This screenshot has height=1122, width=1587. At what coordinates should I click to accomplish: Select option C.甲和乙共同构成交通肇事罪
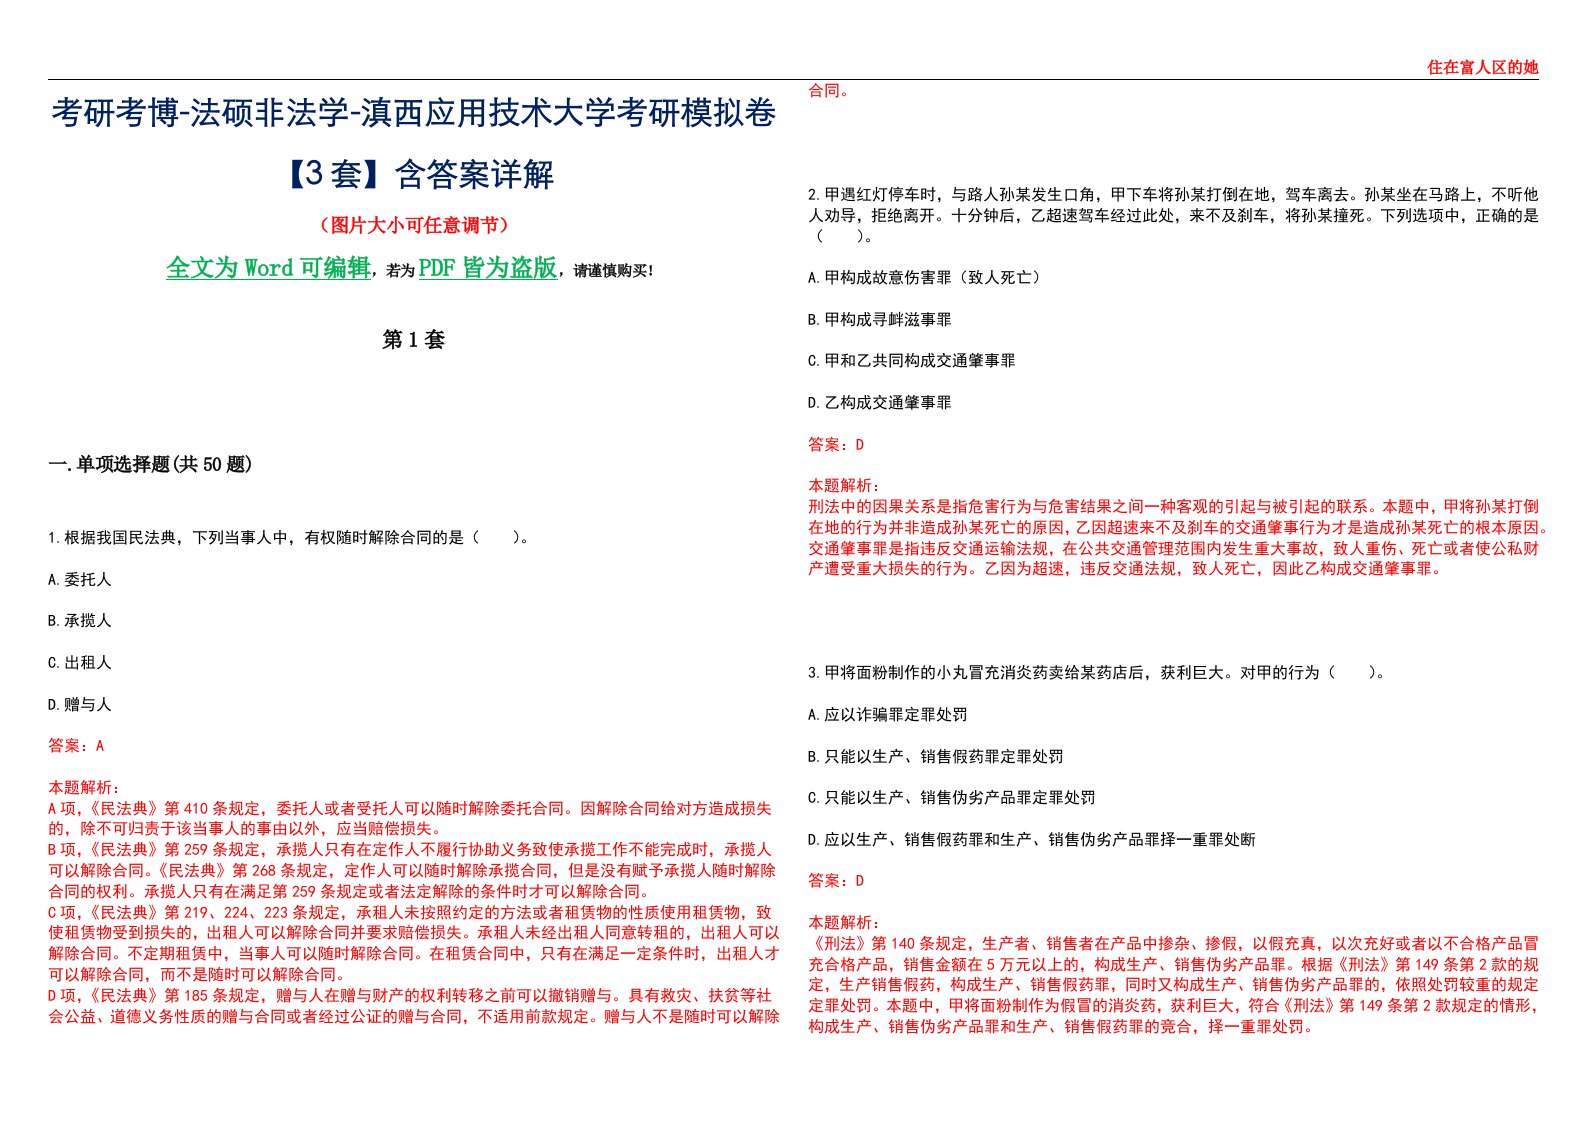point(912,361)
